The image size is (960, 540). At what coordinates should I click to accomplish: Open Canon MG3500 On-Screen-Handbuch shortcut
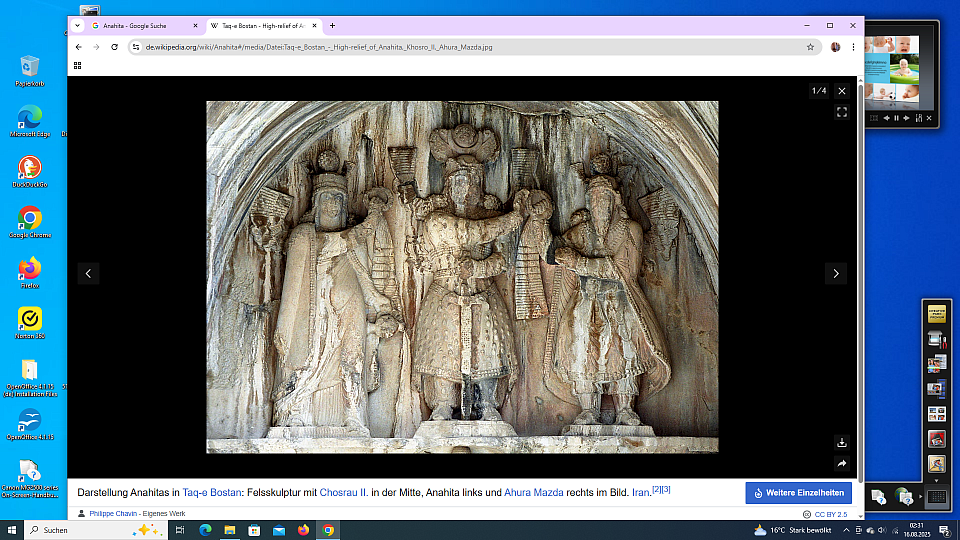pos(29,479)
